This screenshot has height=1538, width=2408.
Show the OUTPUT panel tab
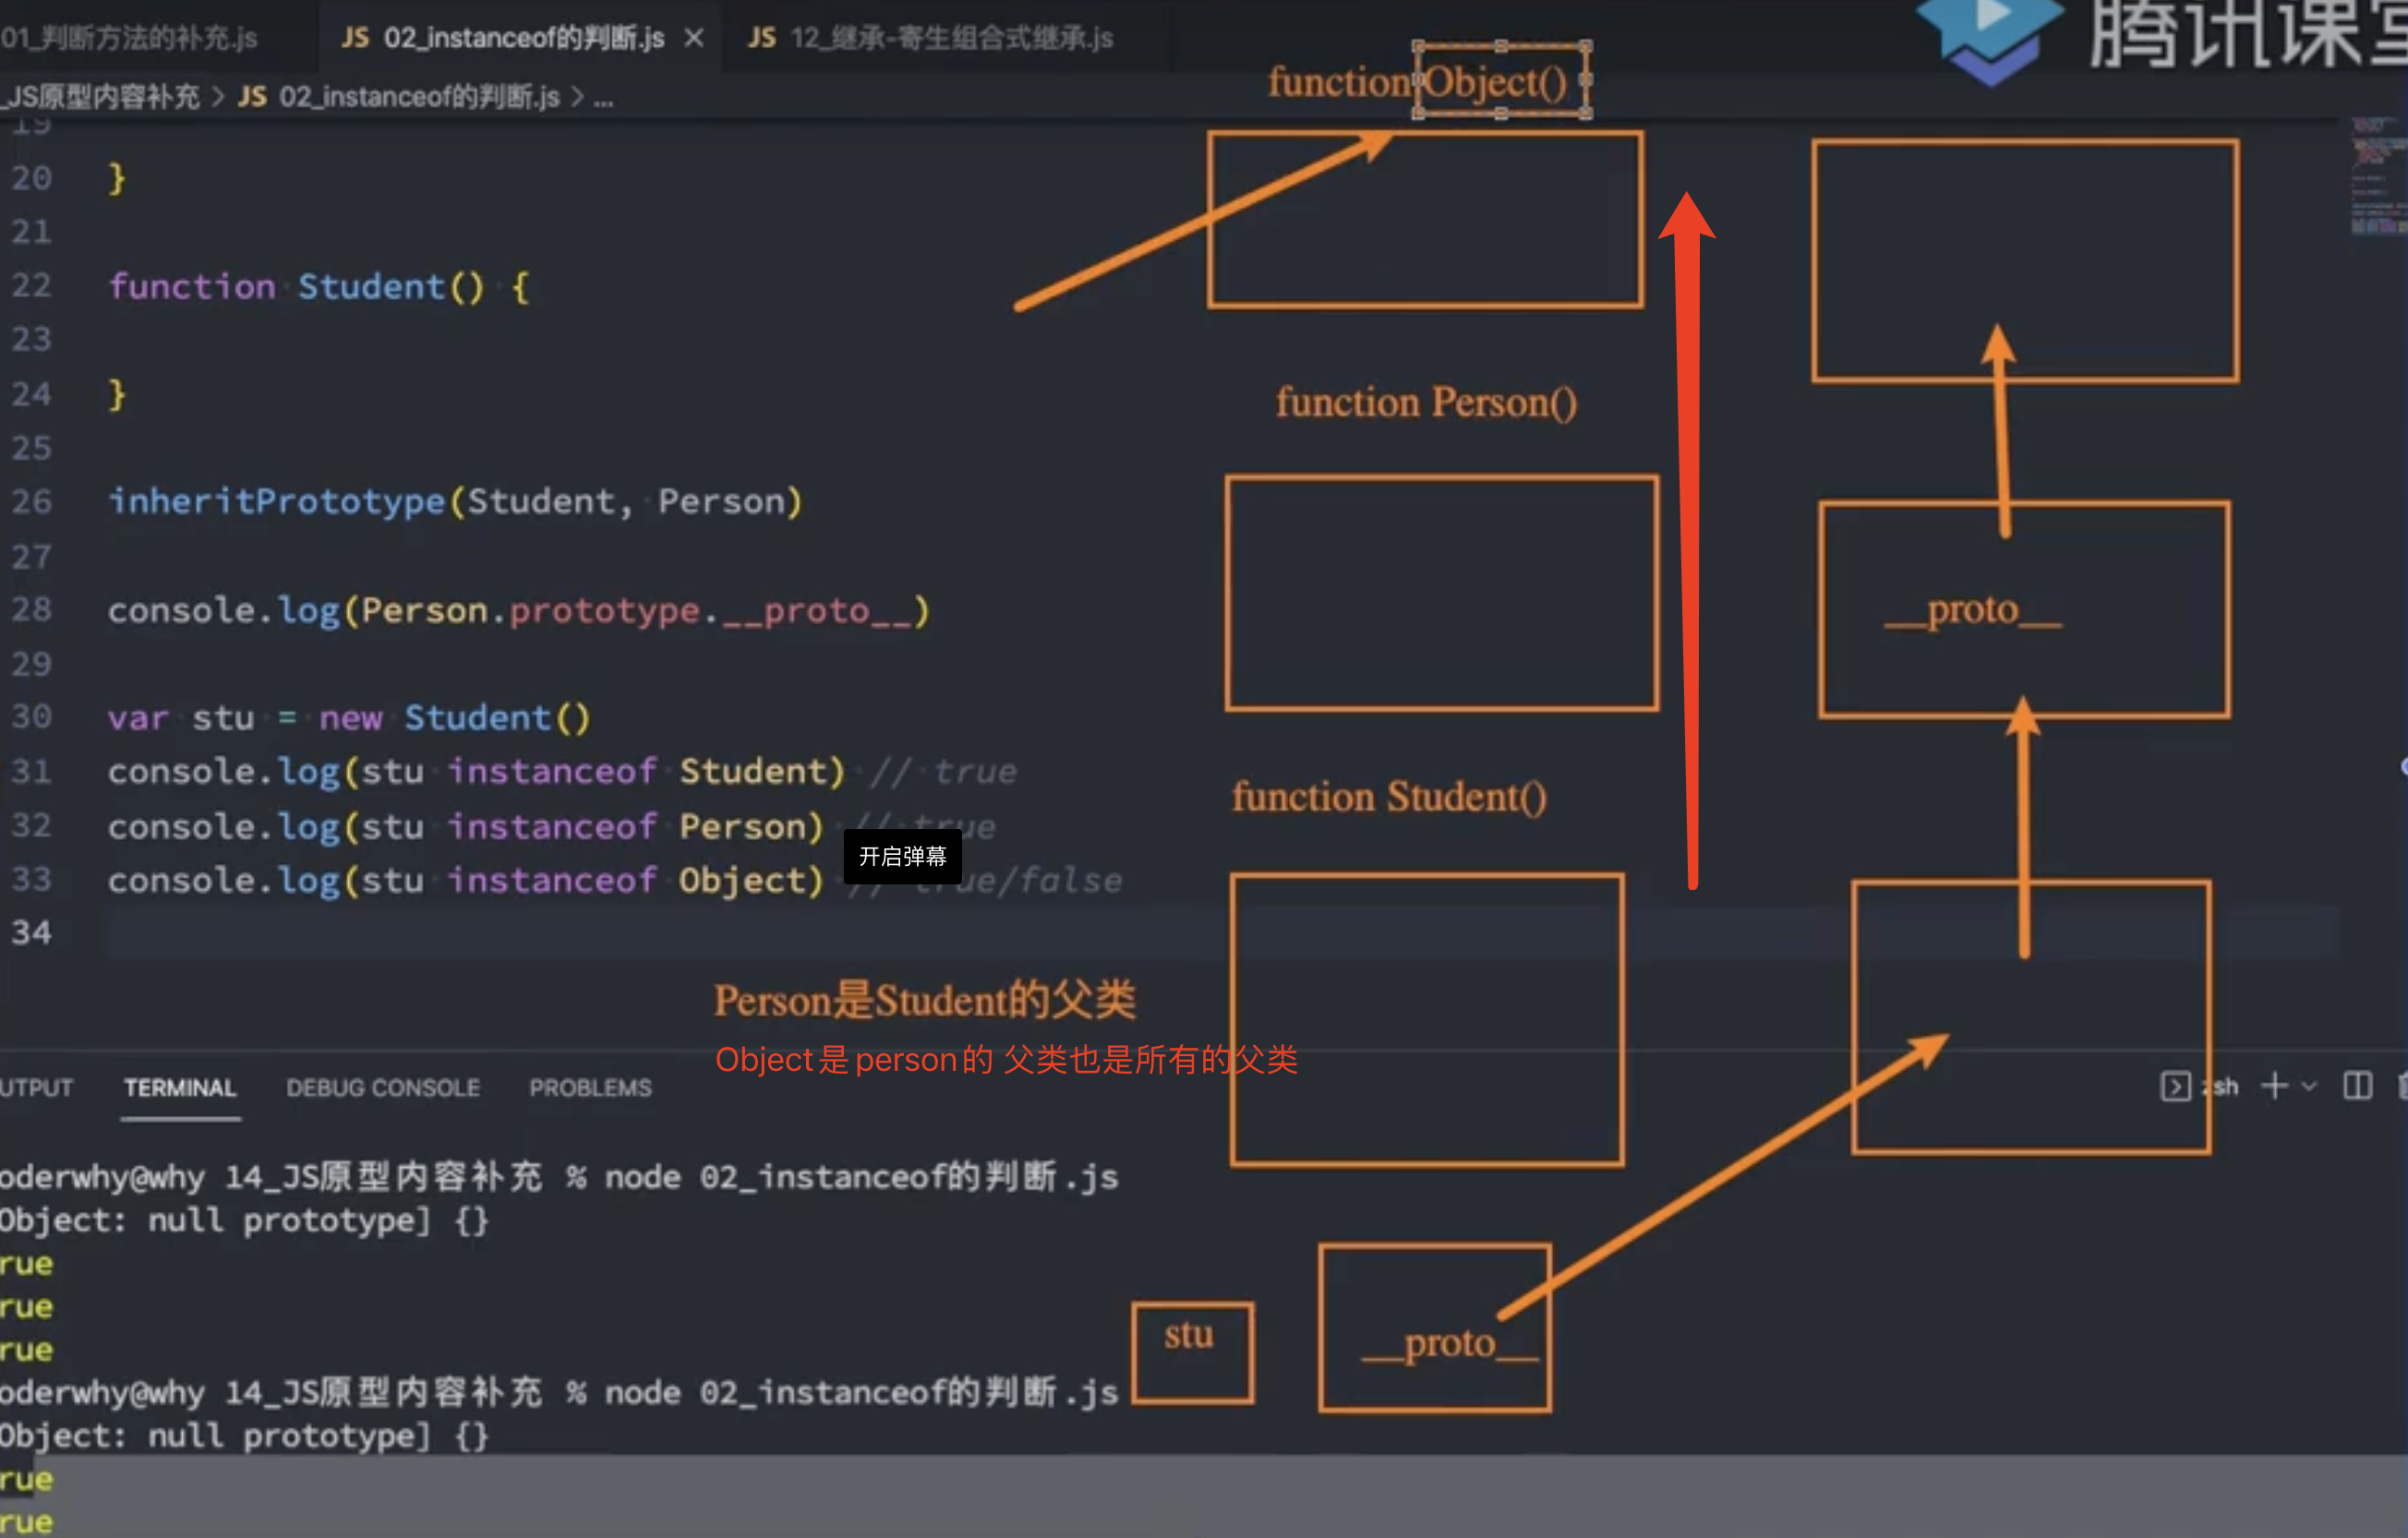tap(36, 1088)
